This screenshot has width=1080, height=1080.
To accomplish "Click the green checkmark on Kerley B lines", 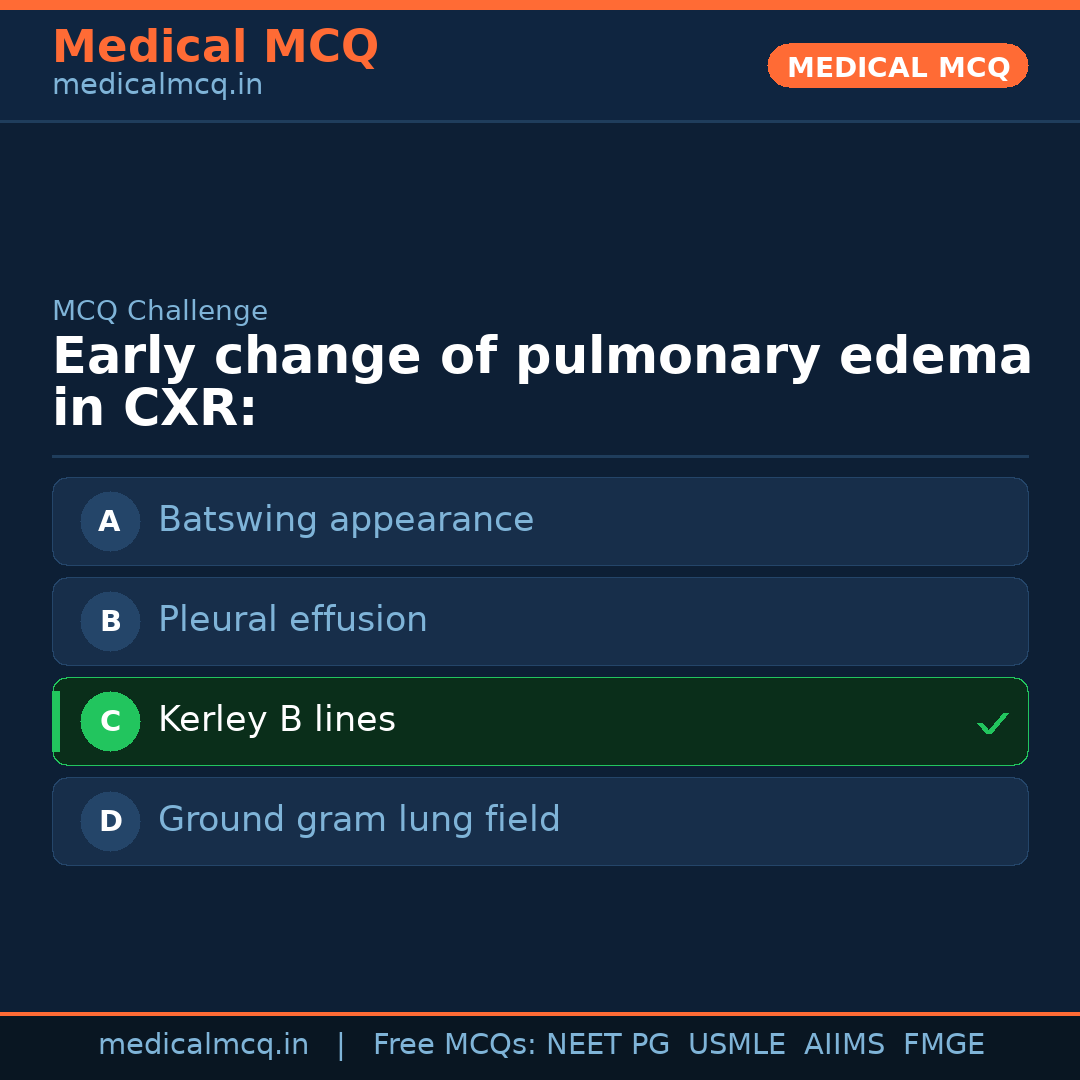I will [992, 723].
